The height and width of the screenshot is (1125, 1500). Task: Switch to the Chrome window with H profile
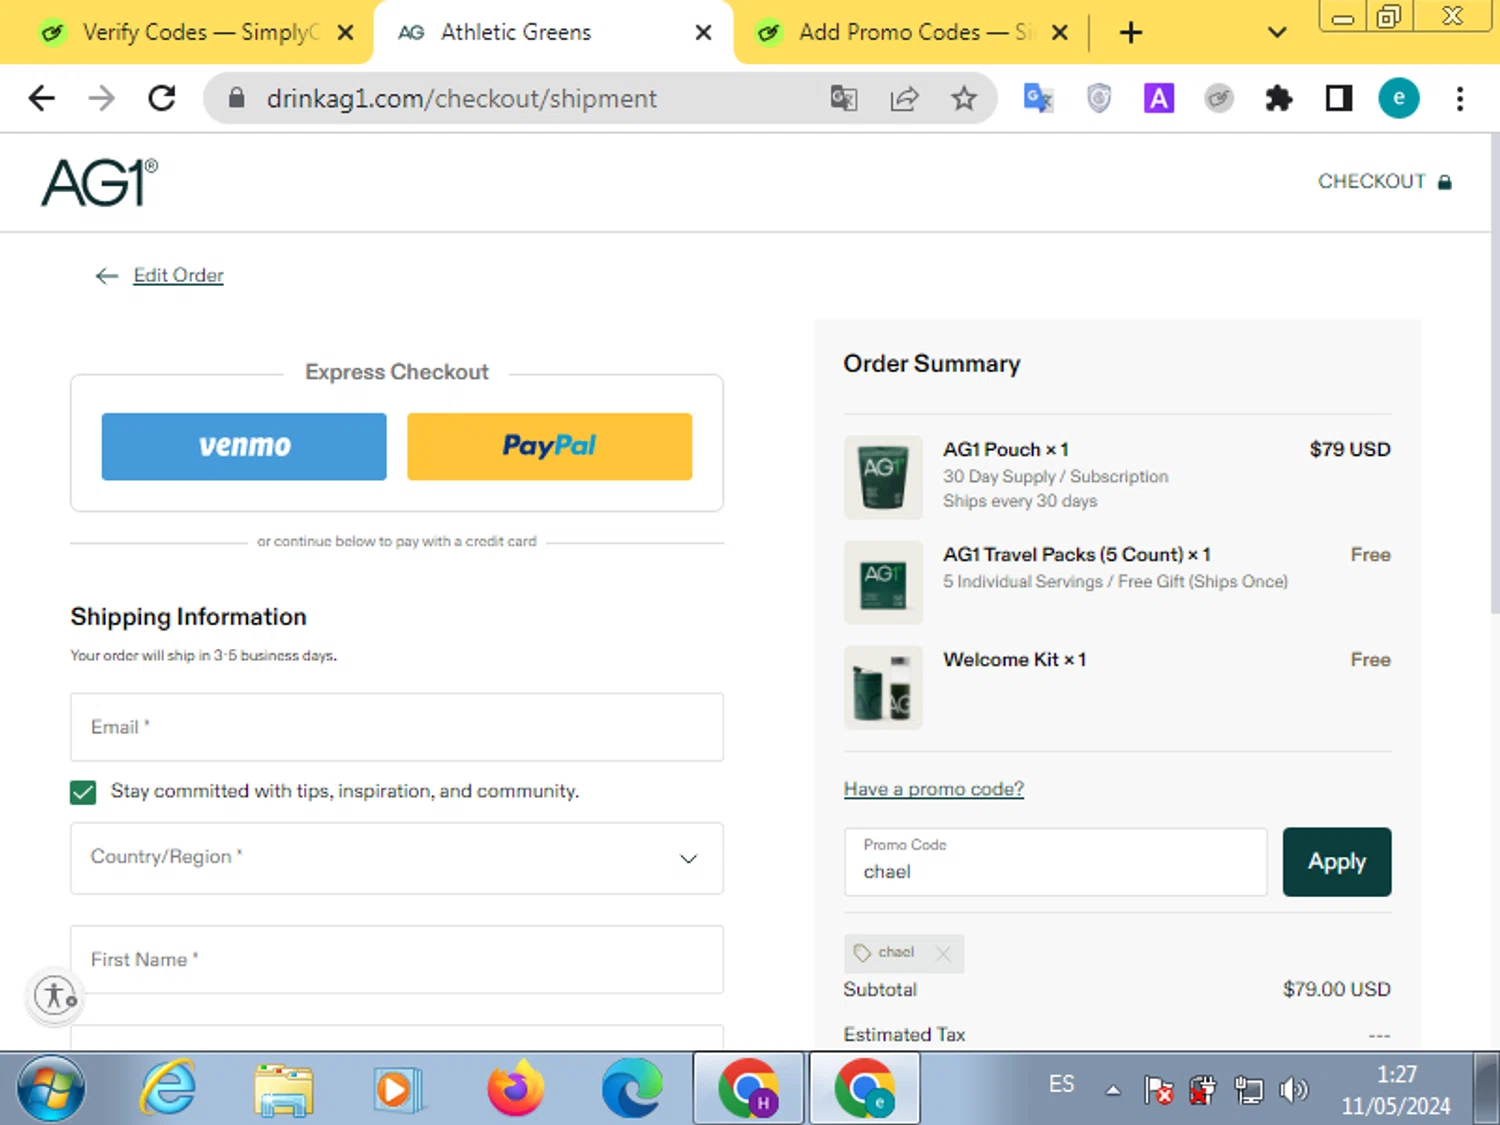[x=748, y=1088]
